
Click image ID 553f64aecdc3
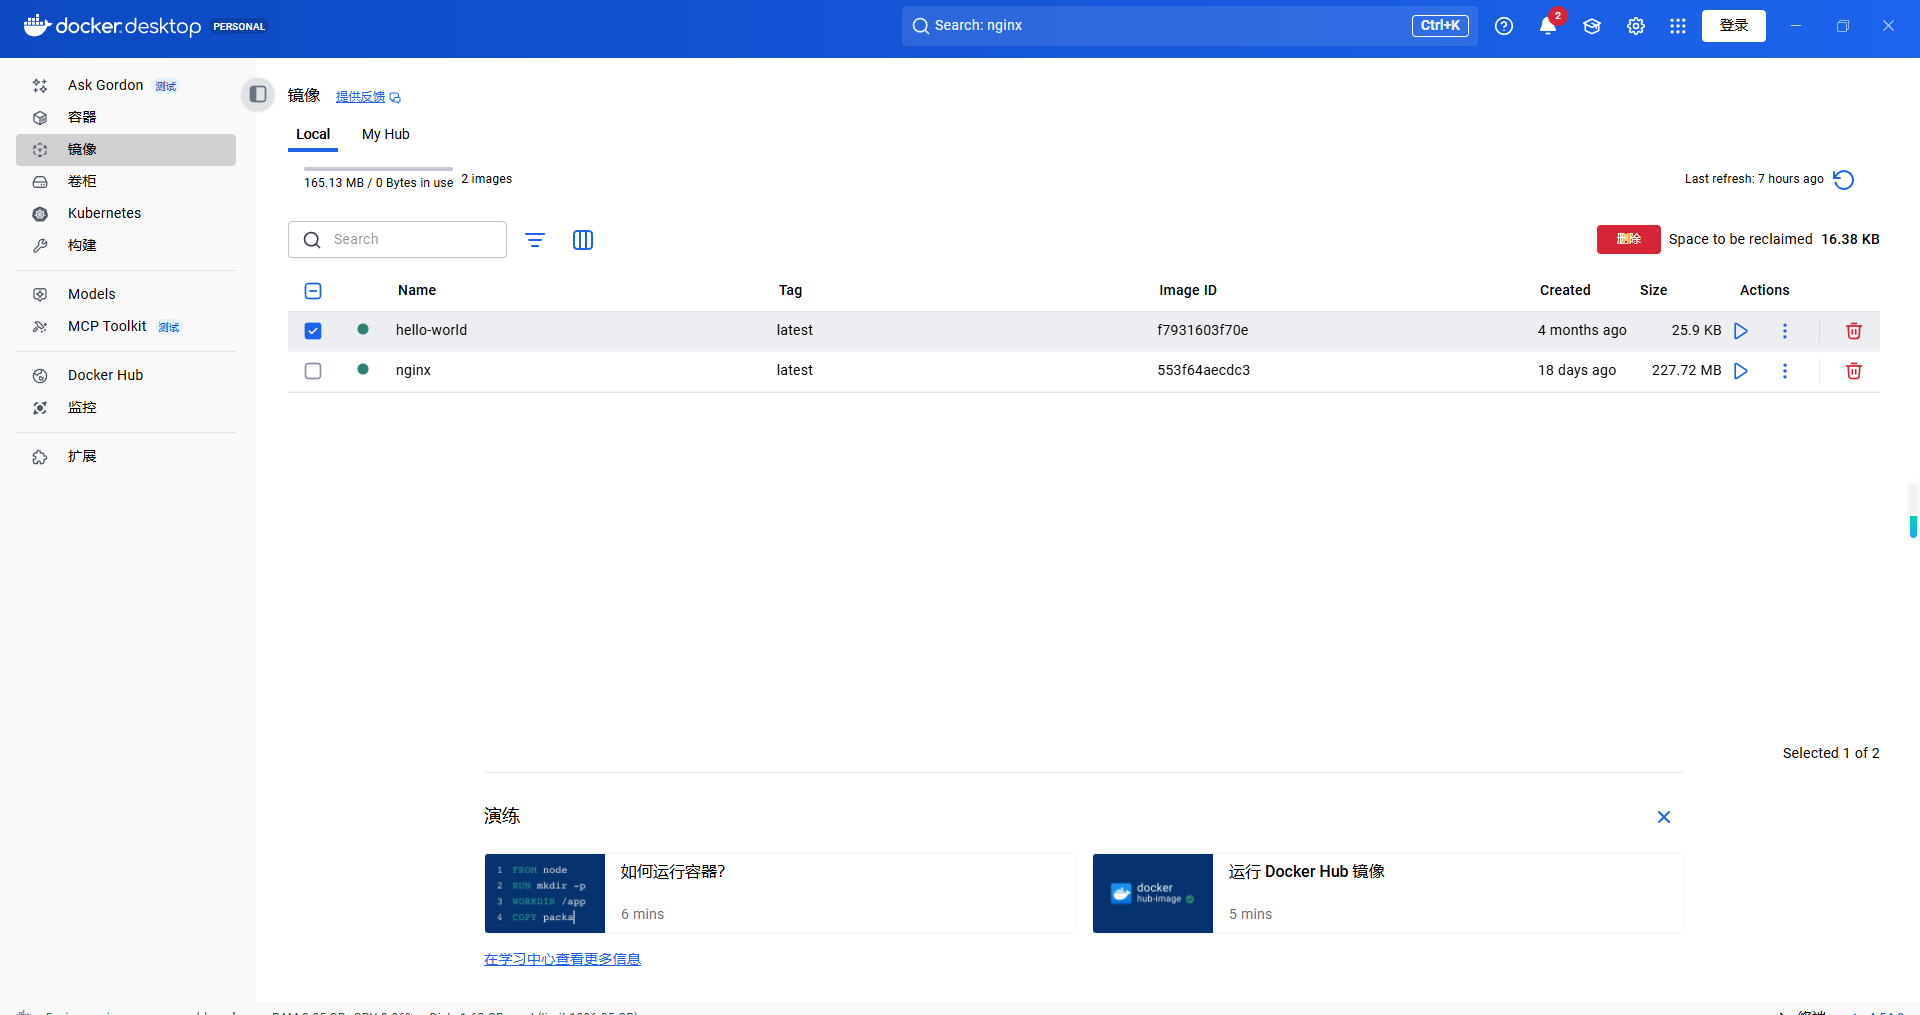(1204, 371)
